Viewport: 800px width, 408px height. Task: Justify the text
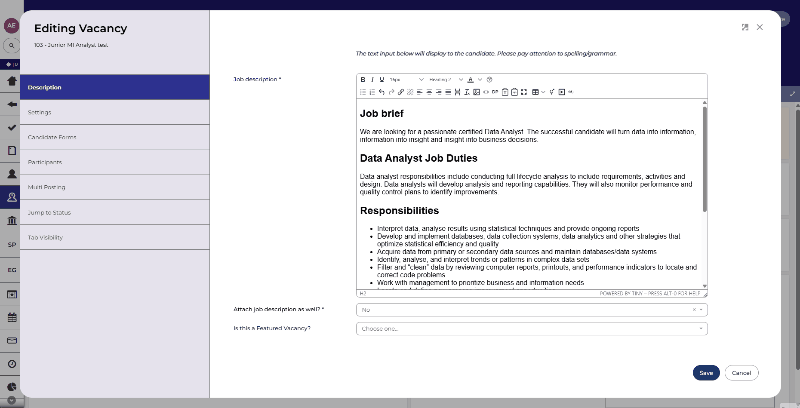click(448, 92)
